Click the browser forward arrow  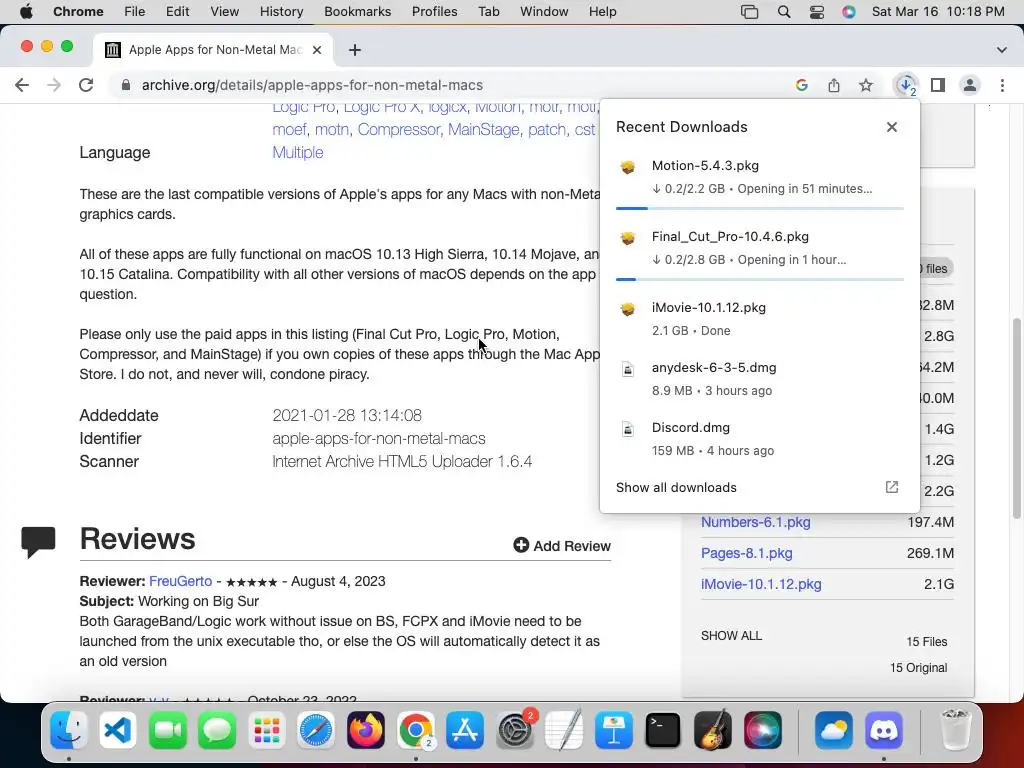(54, 85)
